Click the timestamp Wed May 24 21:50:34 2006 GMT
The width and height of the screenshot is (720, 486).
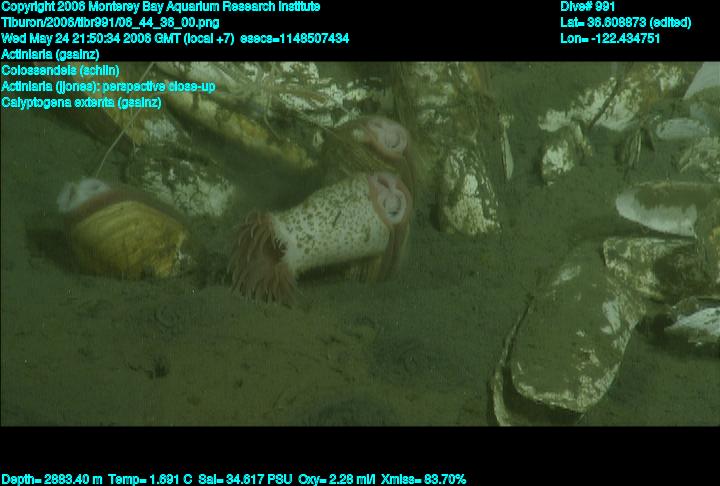(x=91, y=38)
